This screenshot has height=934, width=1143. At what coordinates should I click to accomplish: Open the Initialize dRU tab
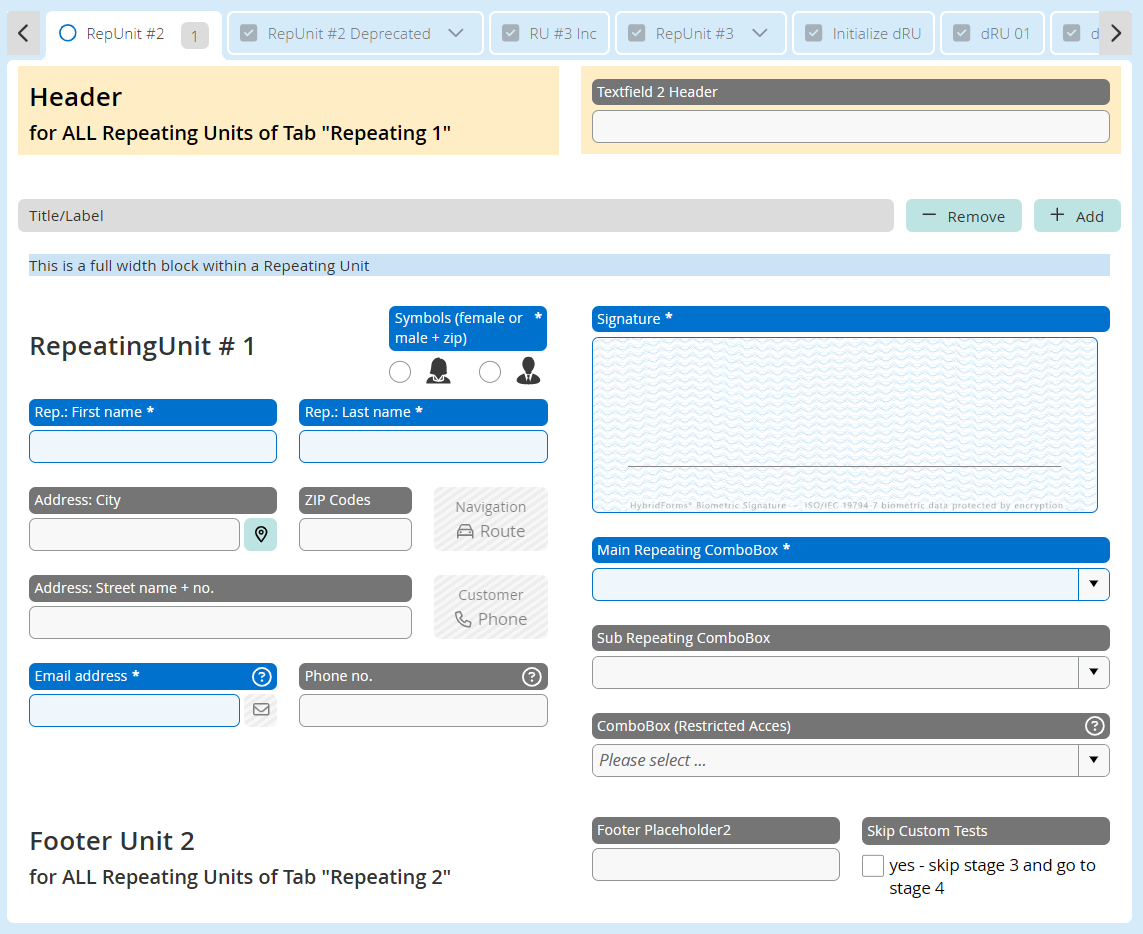tap(864, 34)
